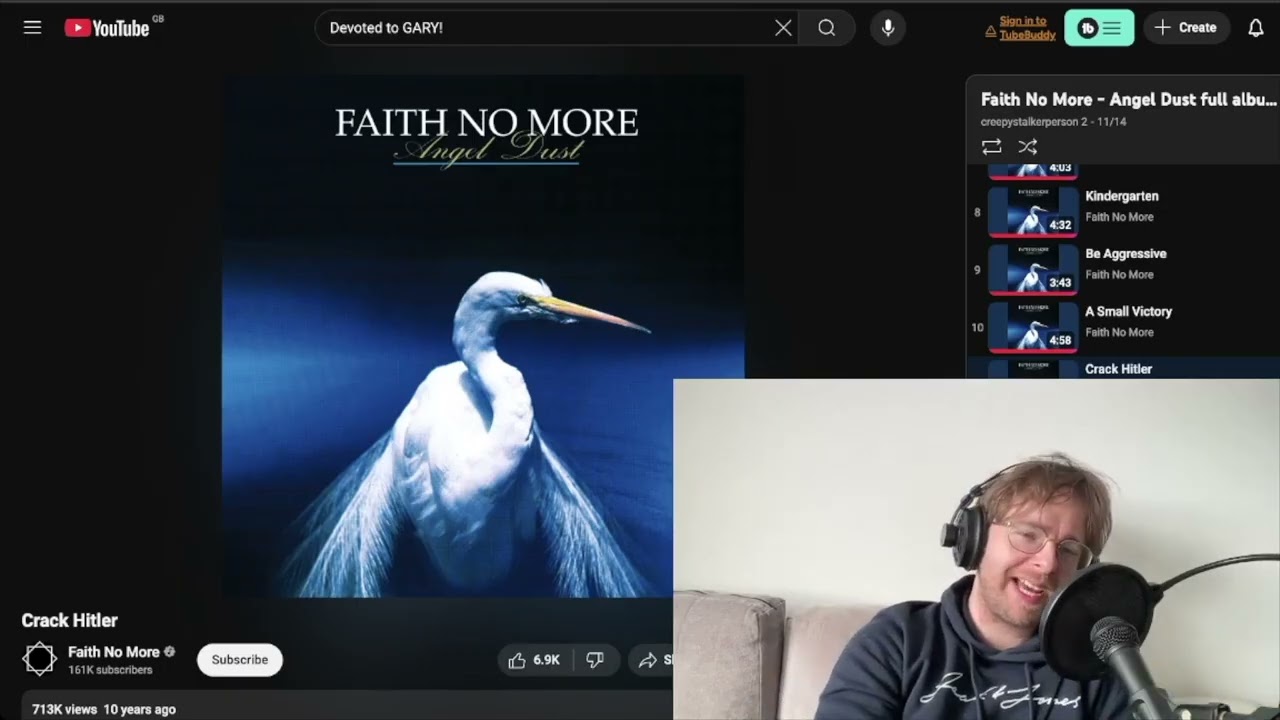Click the 713K views description text

(x=104, y=709)
